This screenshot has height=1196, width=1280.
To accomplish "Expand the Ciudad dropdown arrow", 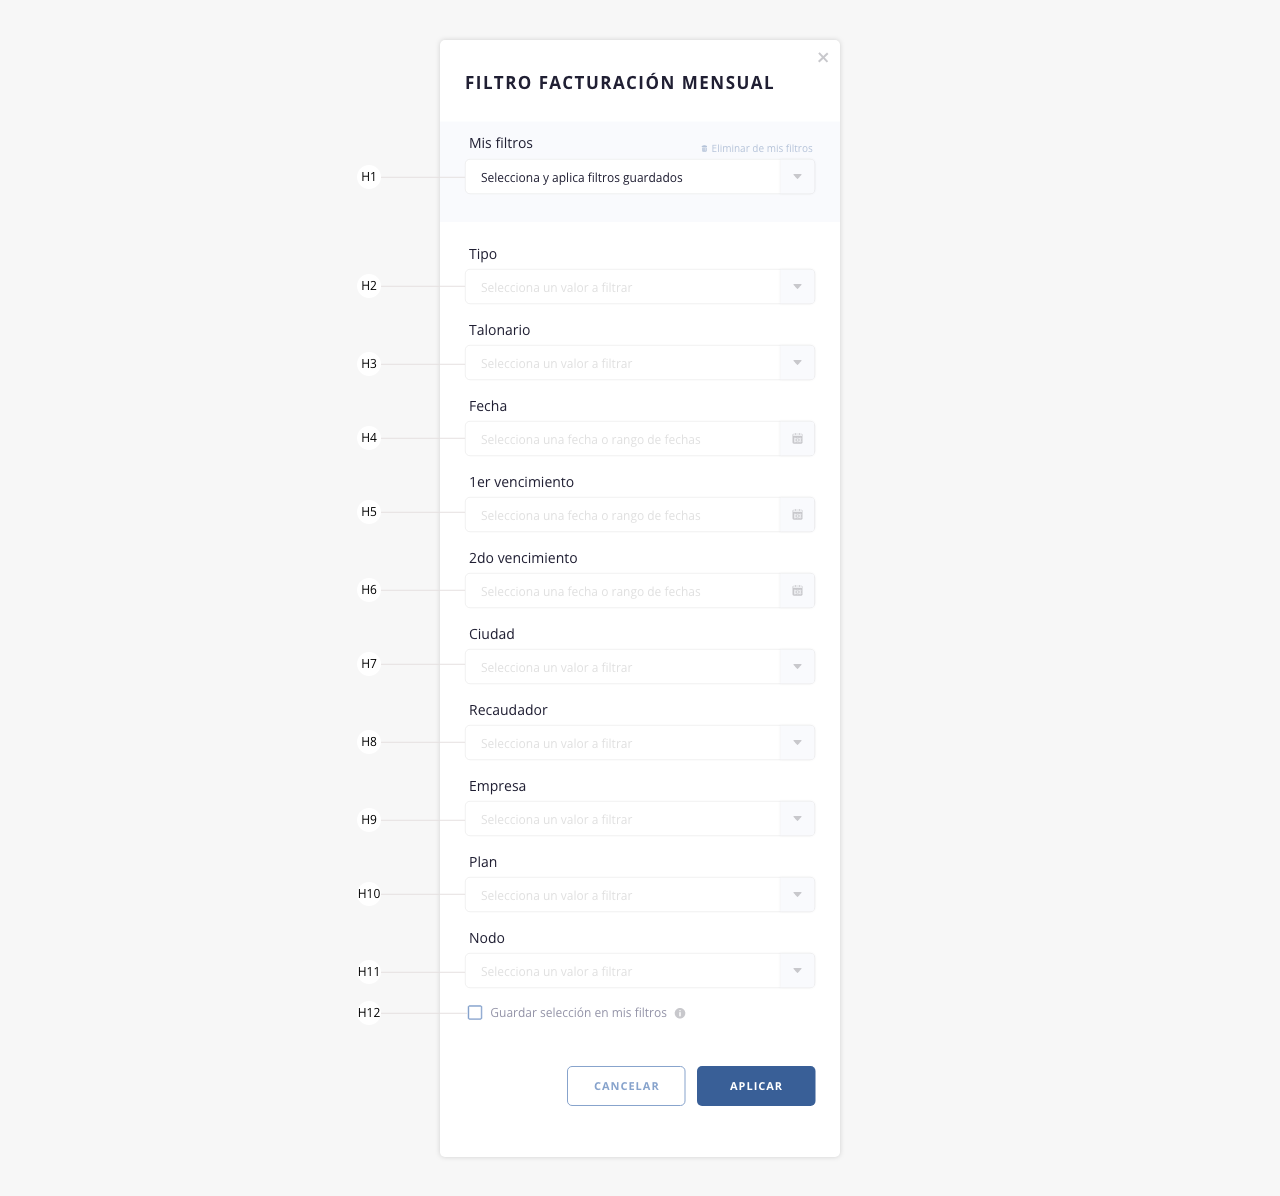I will click(797, 667).
